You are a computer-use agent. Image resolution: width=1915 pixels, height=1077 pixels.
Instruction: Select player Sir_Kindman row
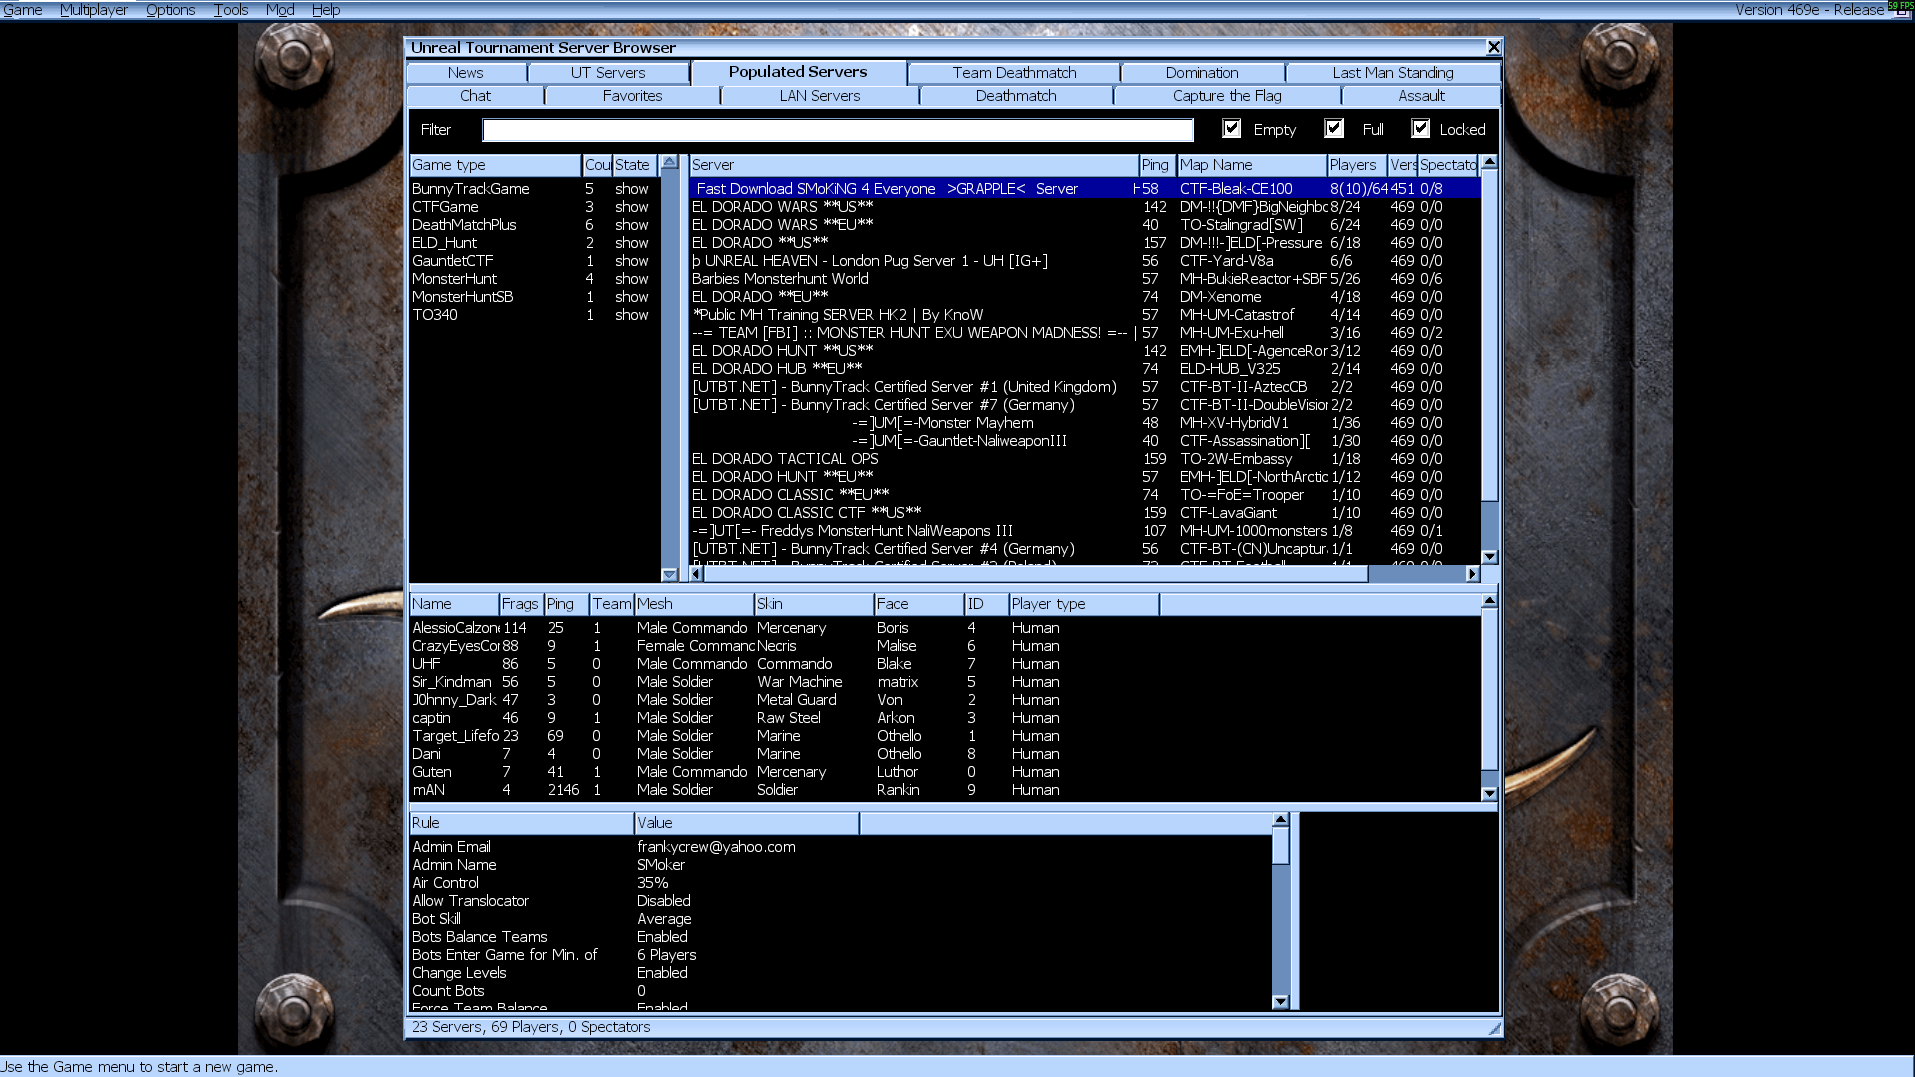point(945,682)
